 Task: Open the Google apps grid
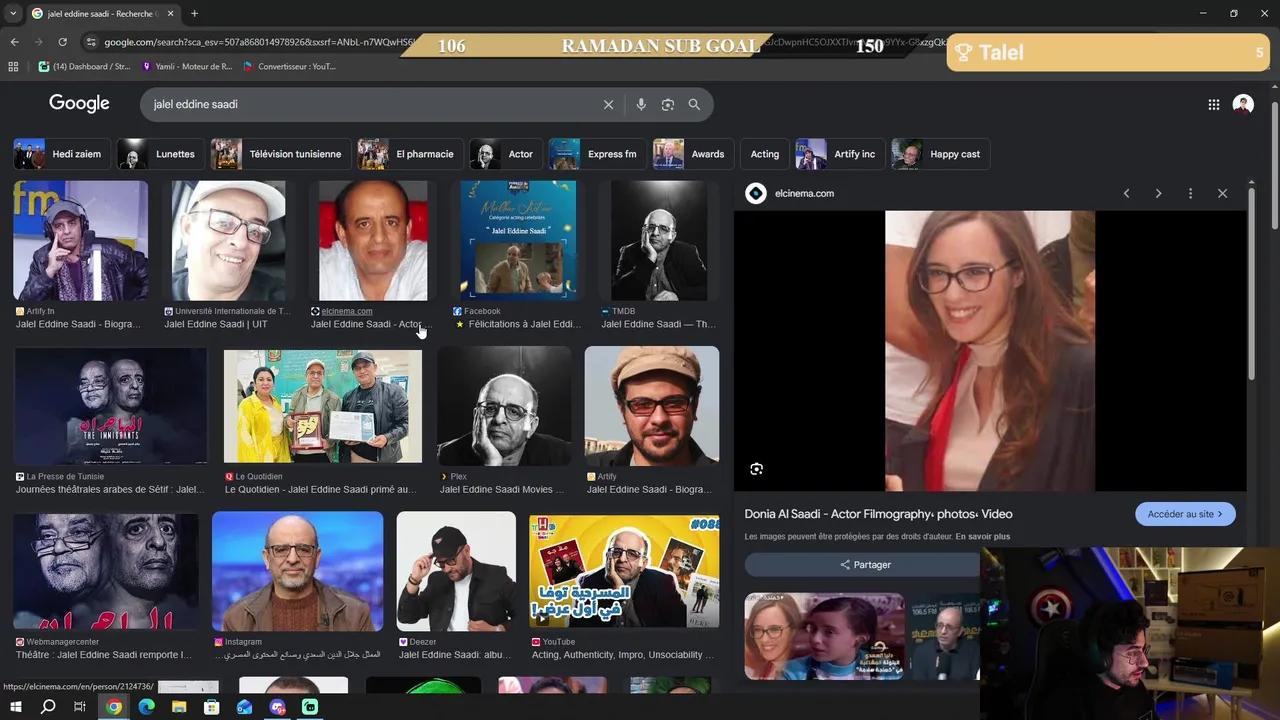1213,104
